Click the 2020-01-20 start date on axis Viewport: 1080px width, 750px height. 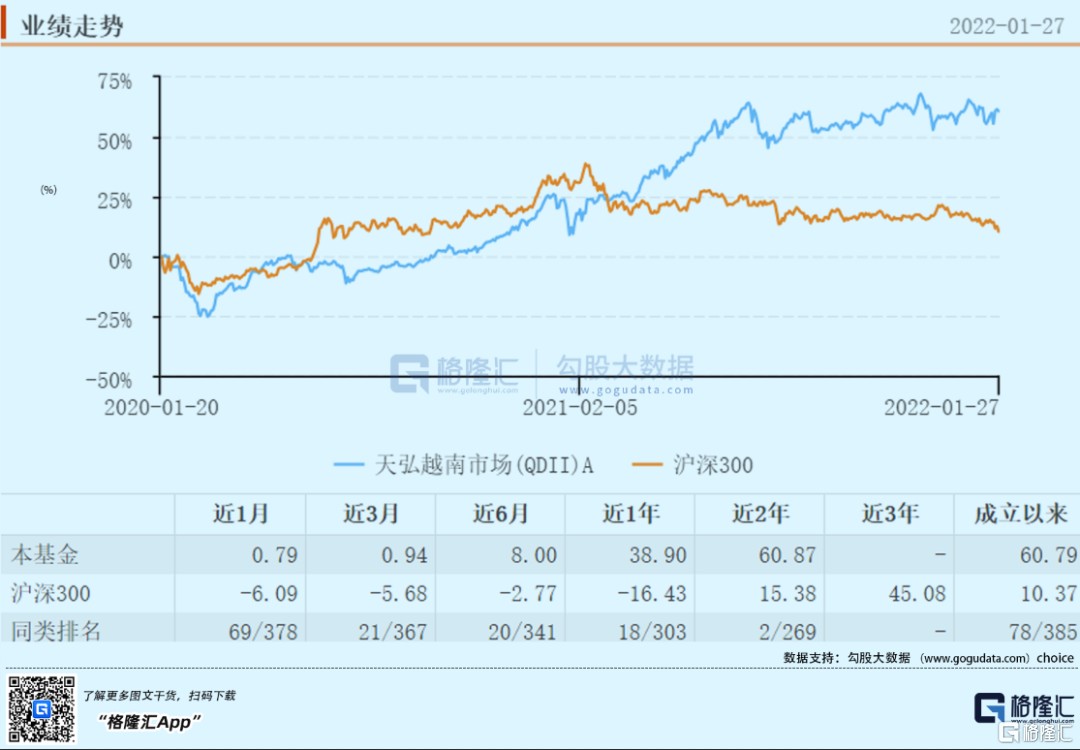(160, 408)
